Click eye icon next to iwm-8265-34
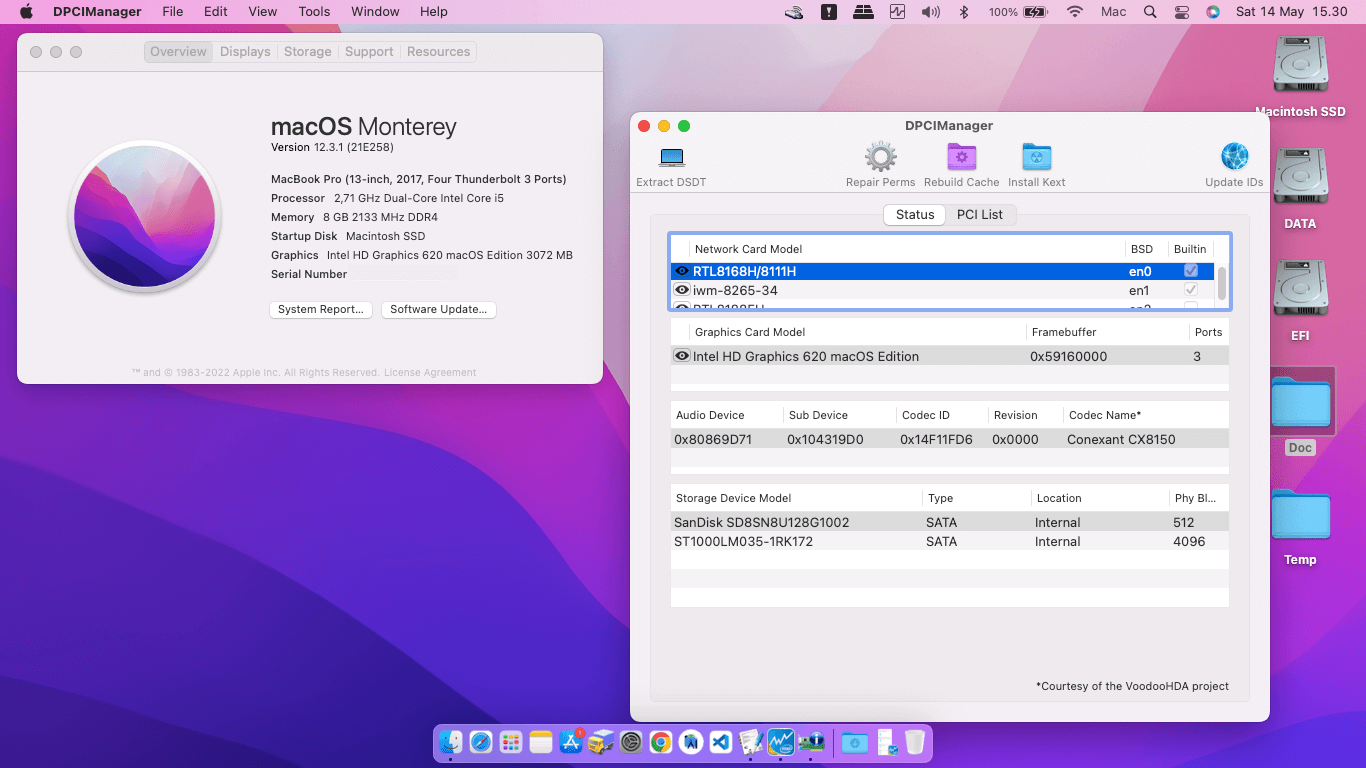The image size is (1366, 768). [x=682, y=290]
